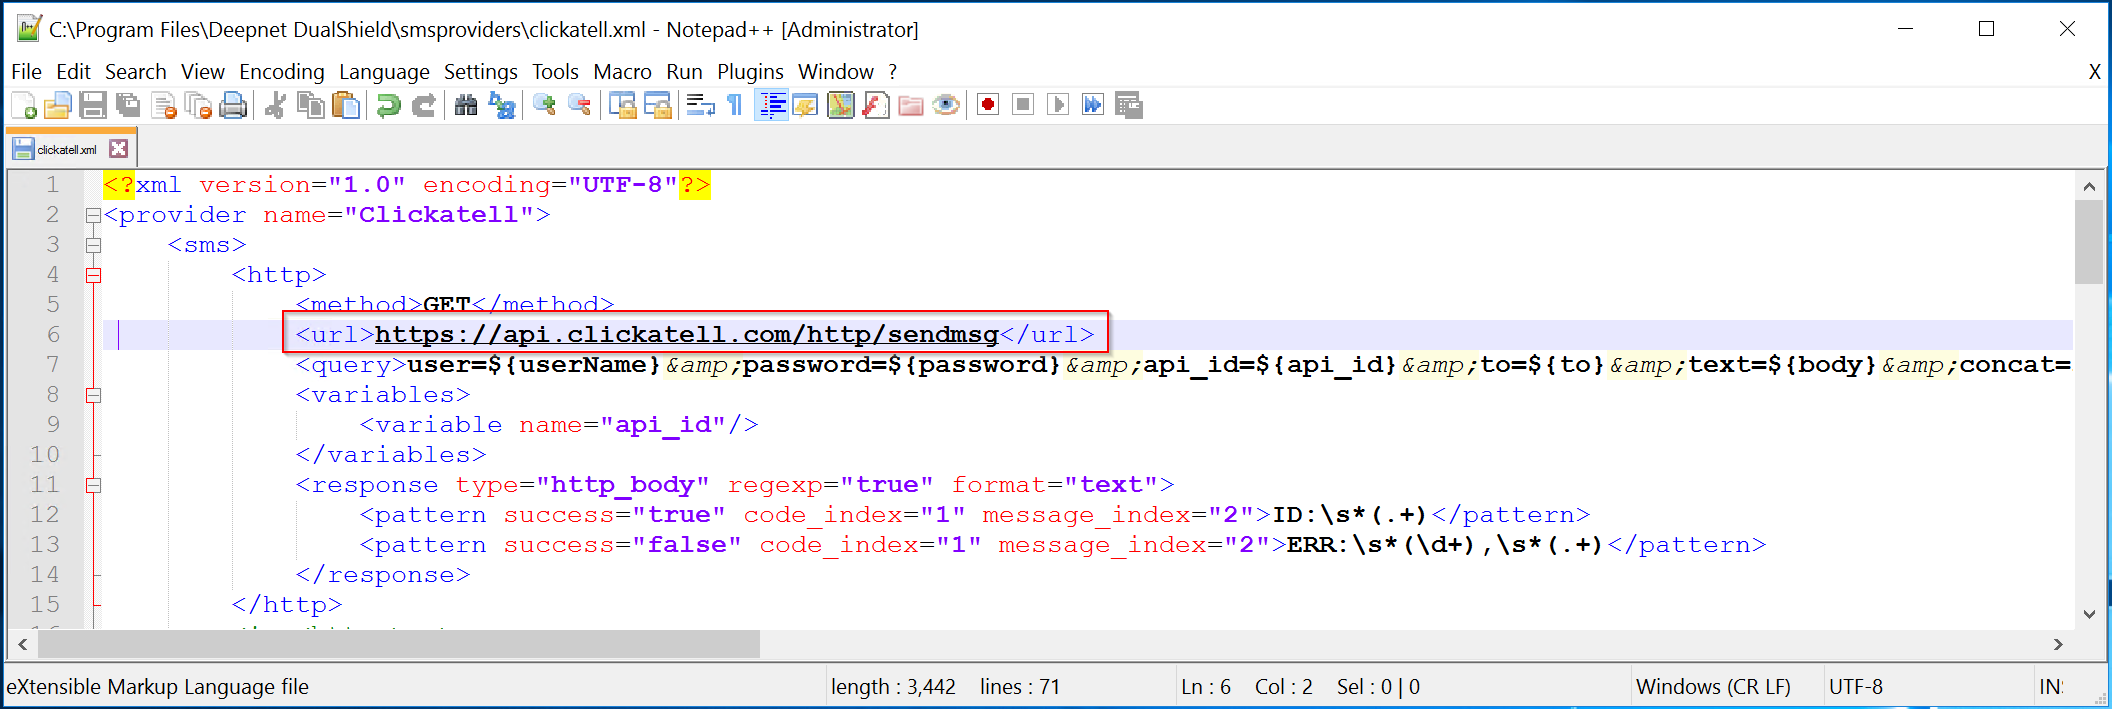Collapse the http fold marker on line 4

(93, 275)
